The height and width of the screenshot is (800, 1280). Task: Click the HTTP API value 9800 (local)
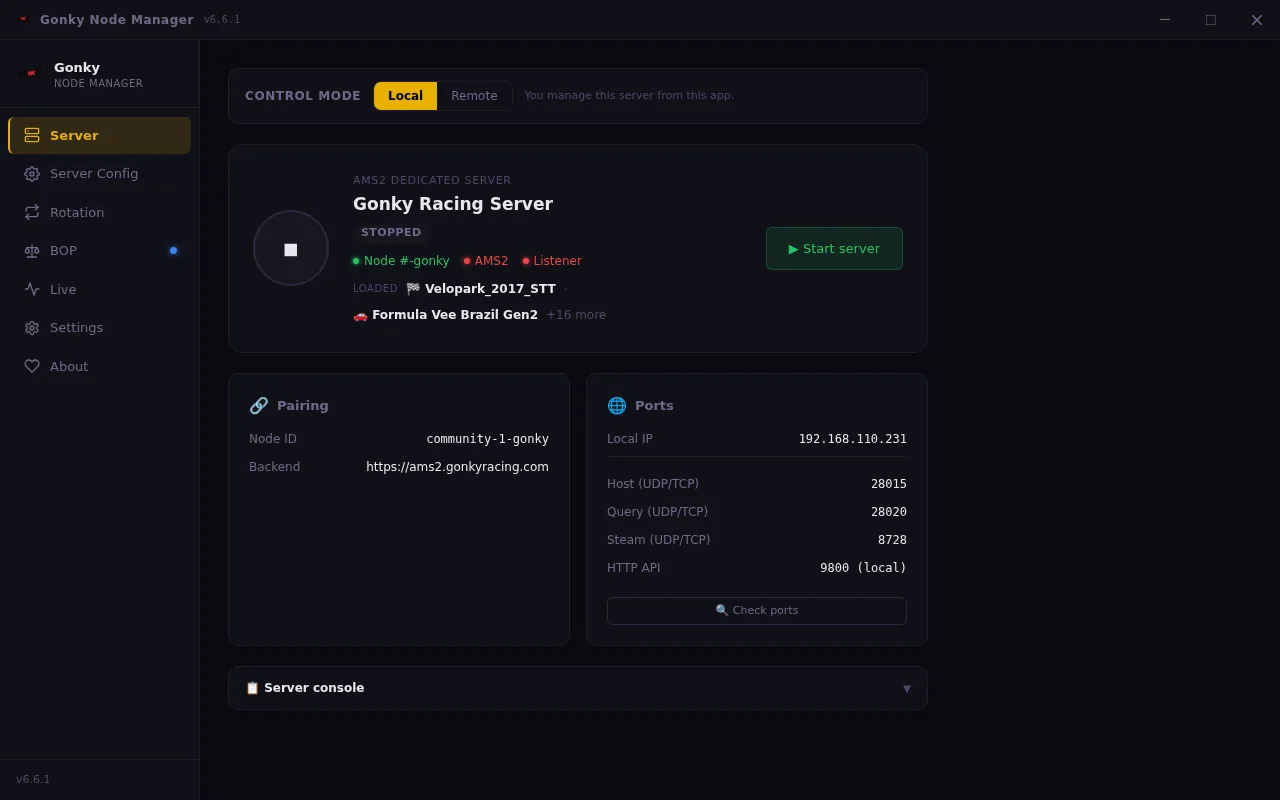click(863, 568)
